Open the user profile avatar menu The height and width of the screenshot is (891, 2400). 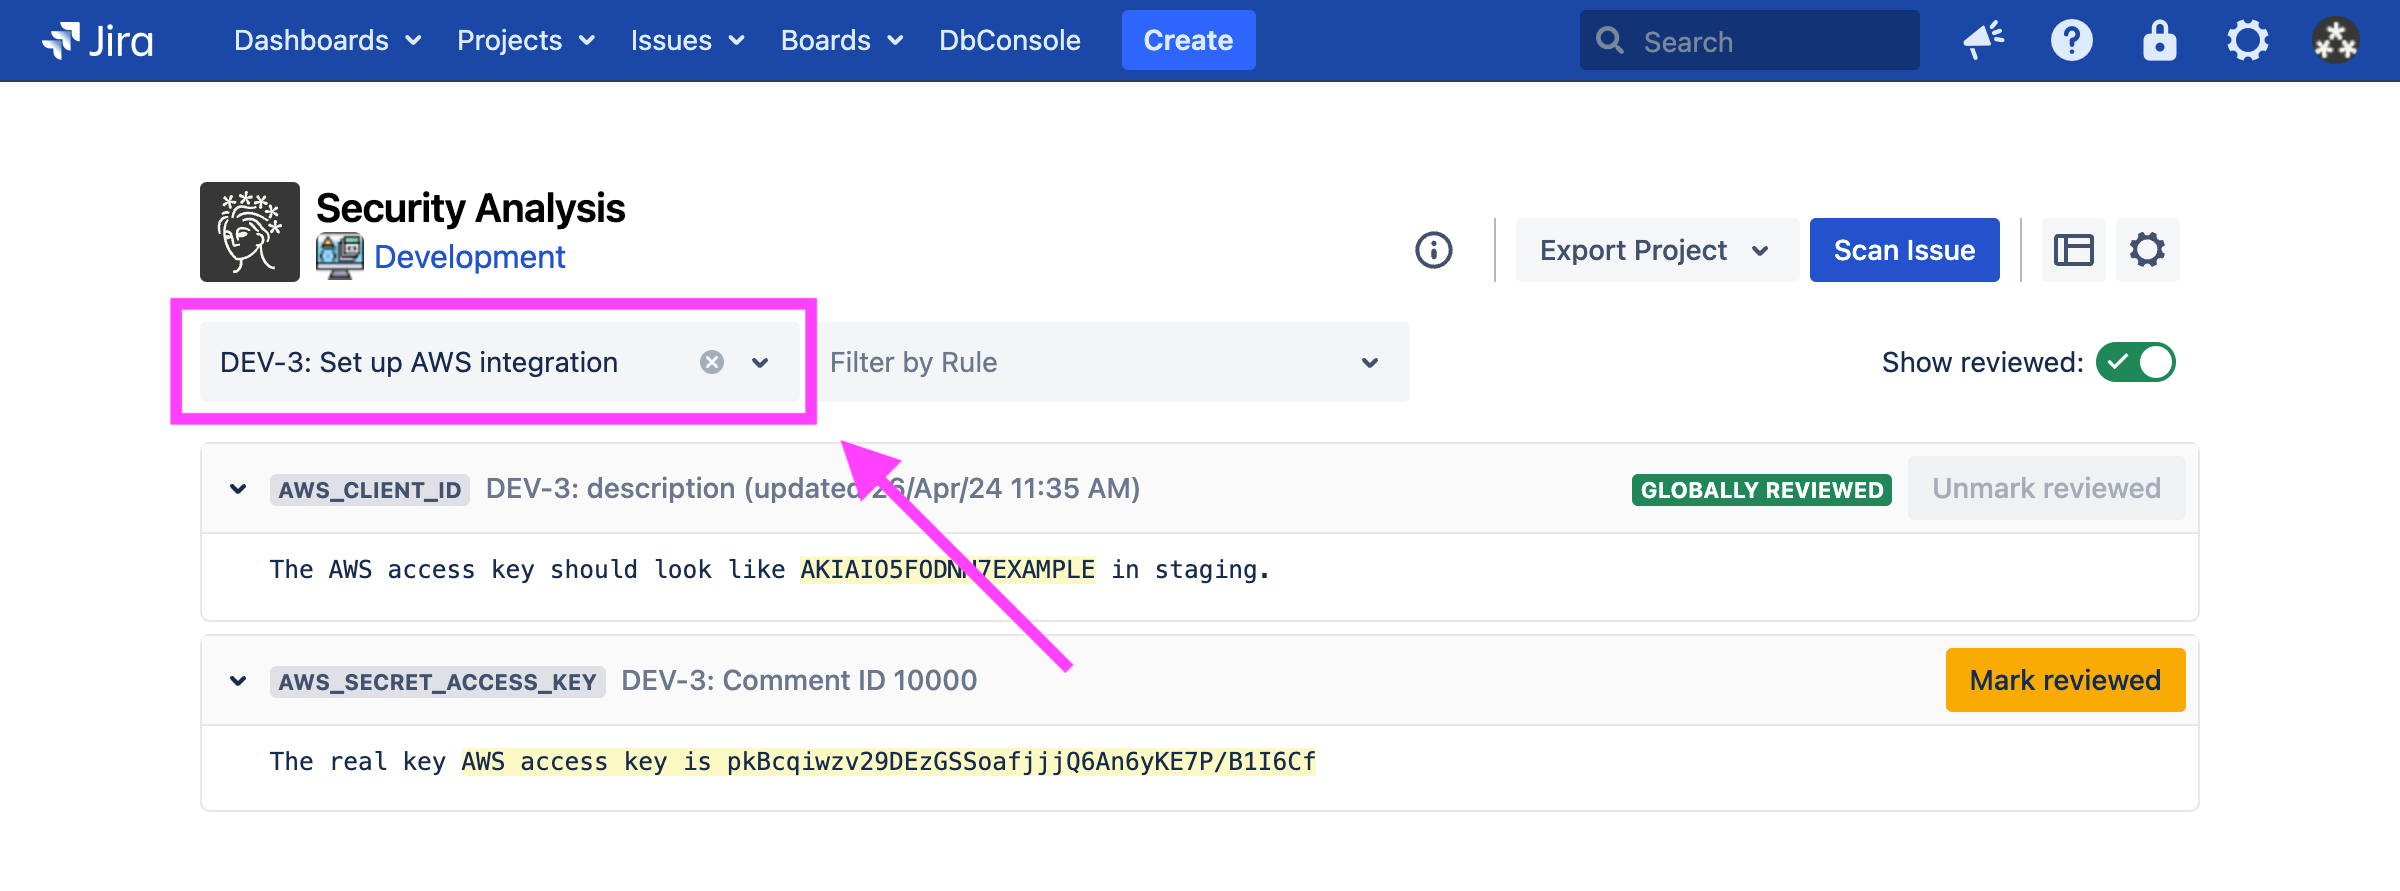click(x=2335, y=41)
